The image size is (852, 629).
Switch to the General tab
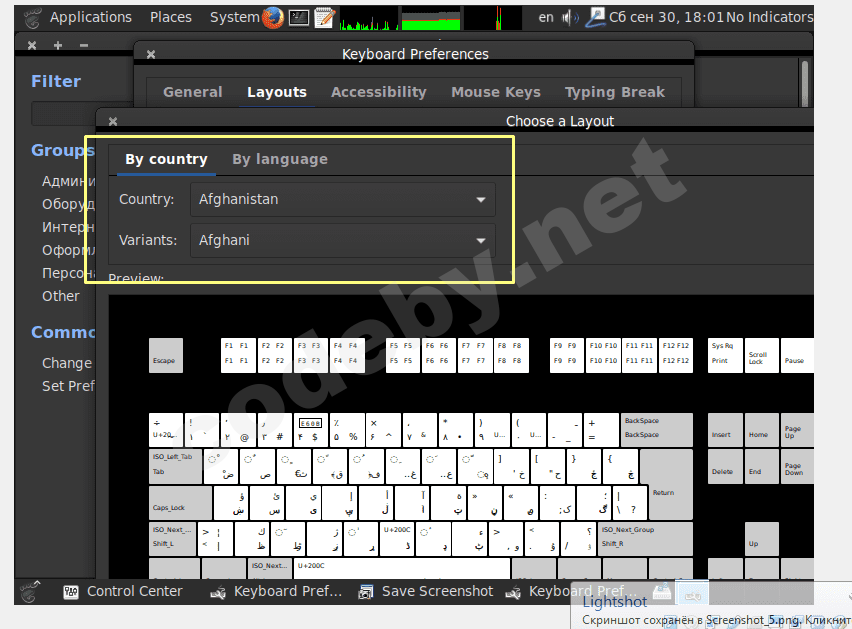pyautogui.click(x=192, y=92)
